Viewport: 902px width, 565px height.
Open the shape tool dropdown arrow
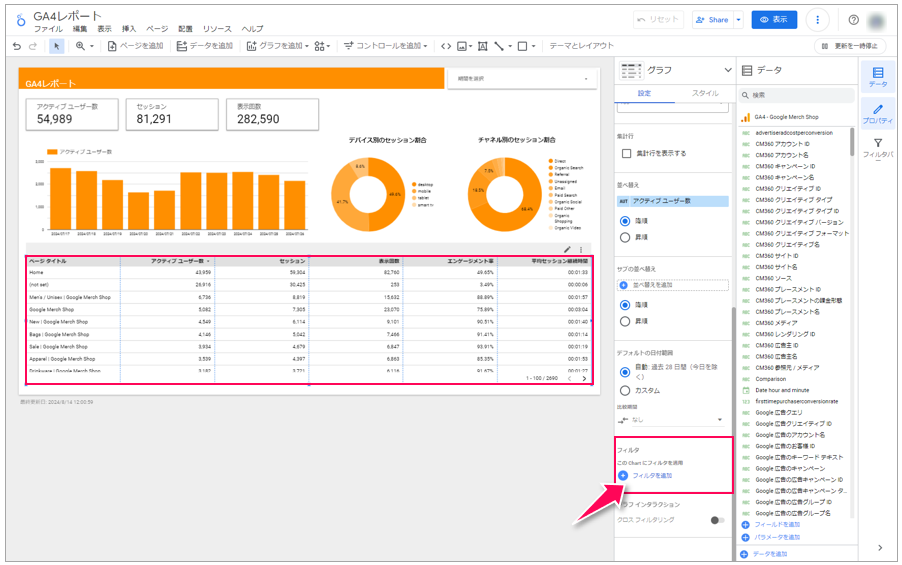coord(533,46)
